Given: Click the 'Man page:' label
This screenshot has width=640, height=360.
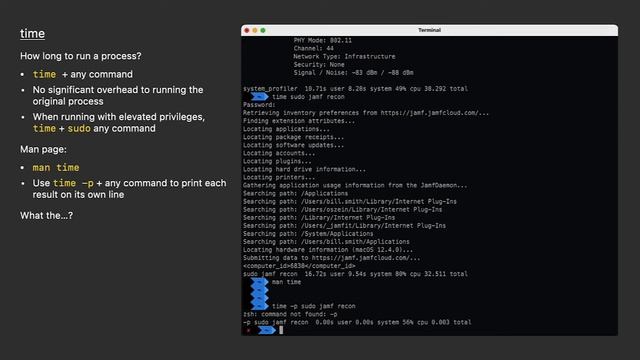Looking at the screenshot, I should 43,149.
